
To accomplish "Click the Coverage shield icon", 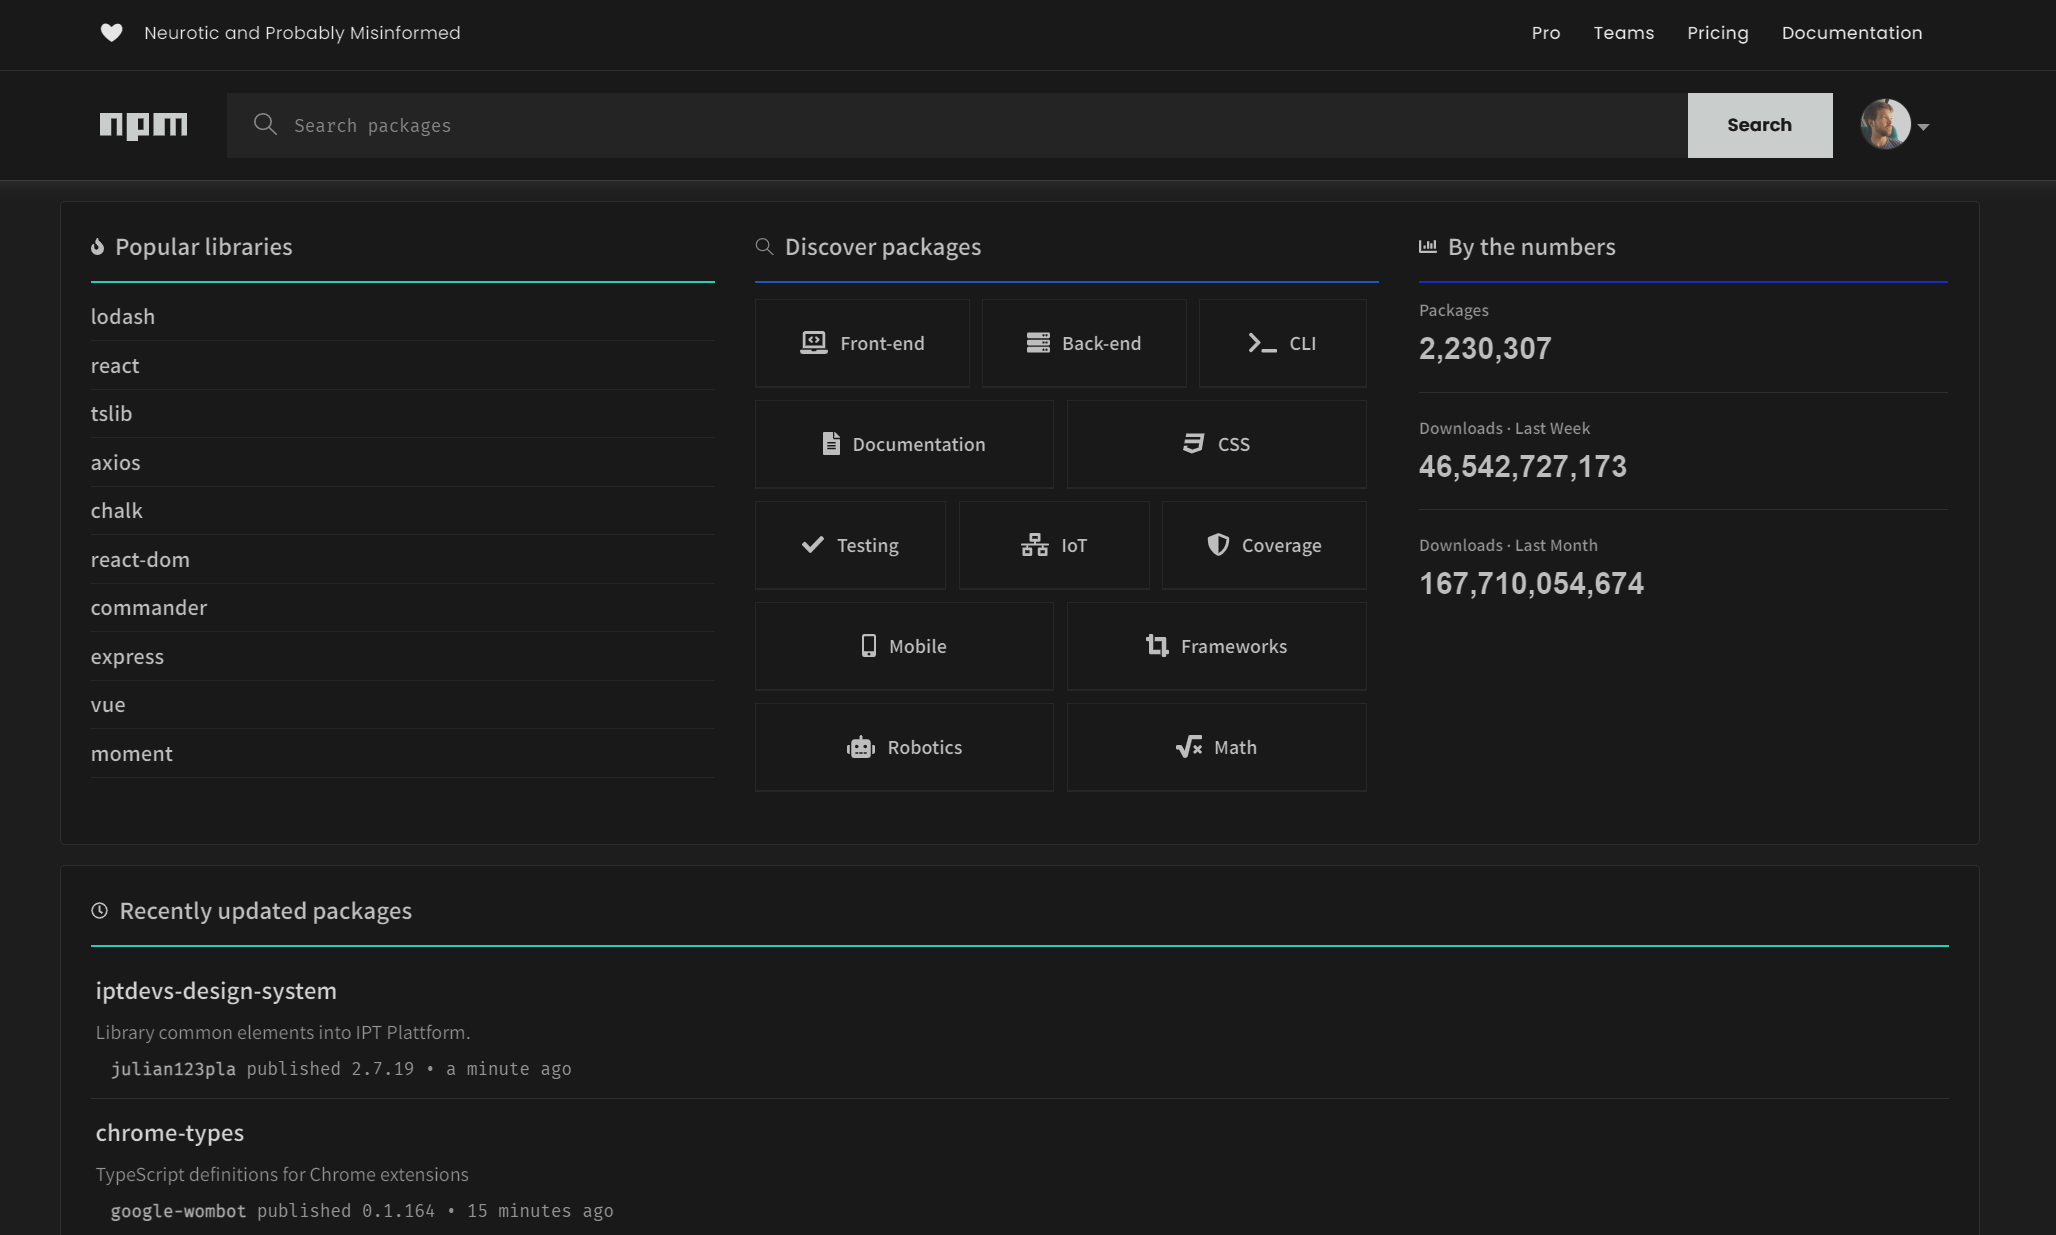I will tap(1218, 544).
